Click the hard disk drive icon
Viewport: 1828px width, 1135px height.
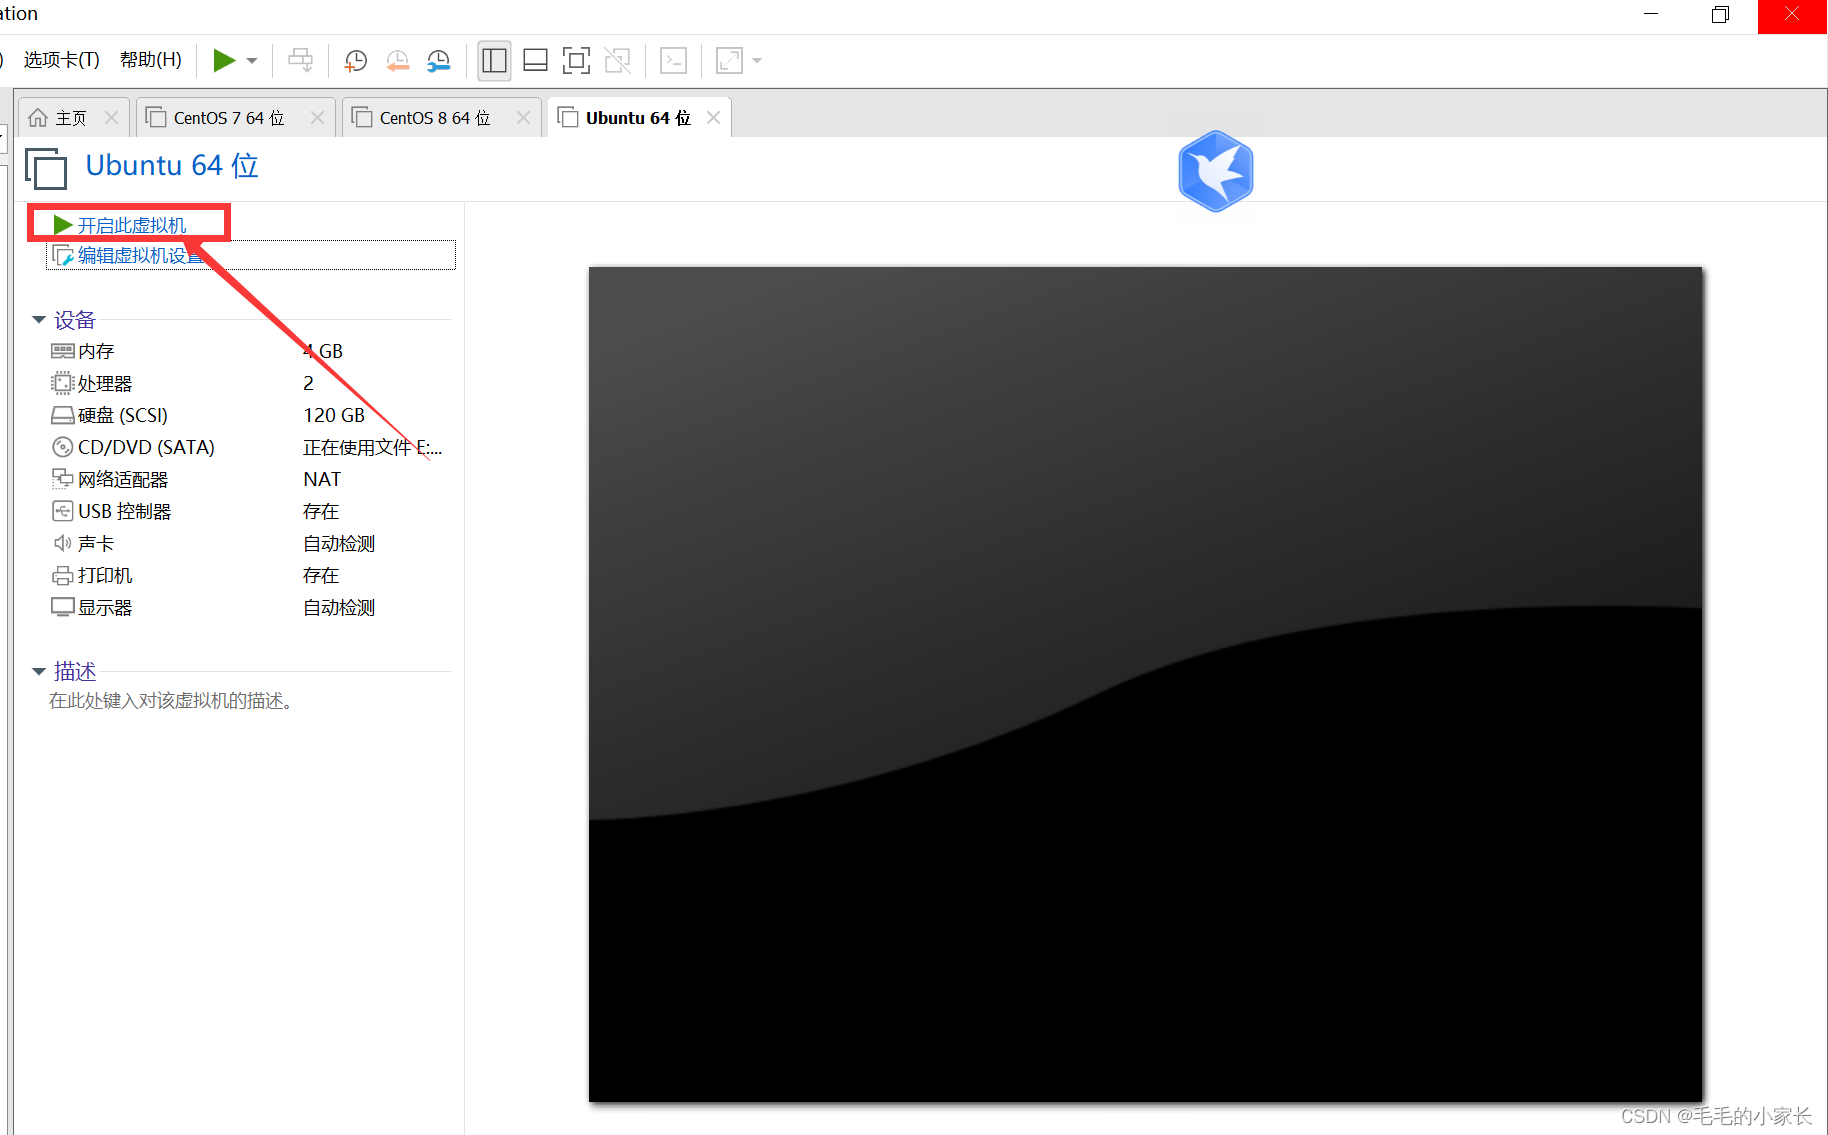(x=62, y=415)
